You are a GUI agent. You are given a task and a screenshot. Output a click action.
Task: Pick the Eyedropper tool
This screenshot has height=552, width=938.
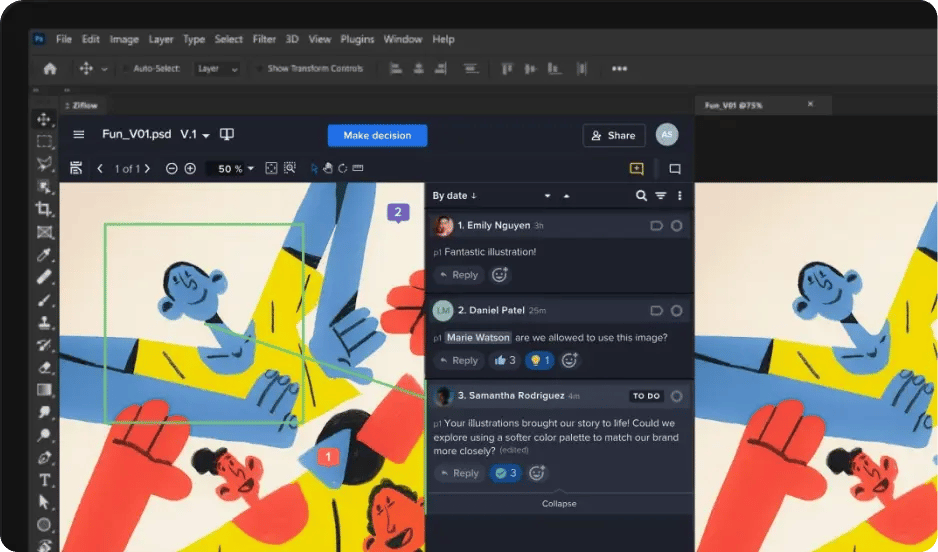44,255
